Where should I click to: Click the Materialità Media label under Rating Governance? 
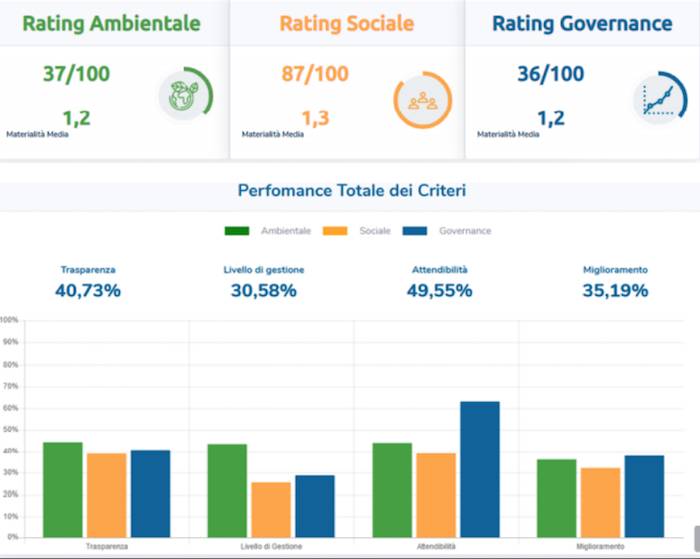coord(508,134)
